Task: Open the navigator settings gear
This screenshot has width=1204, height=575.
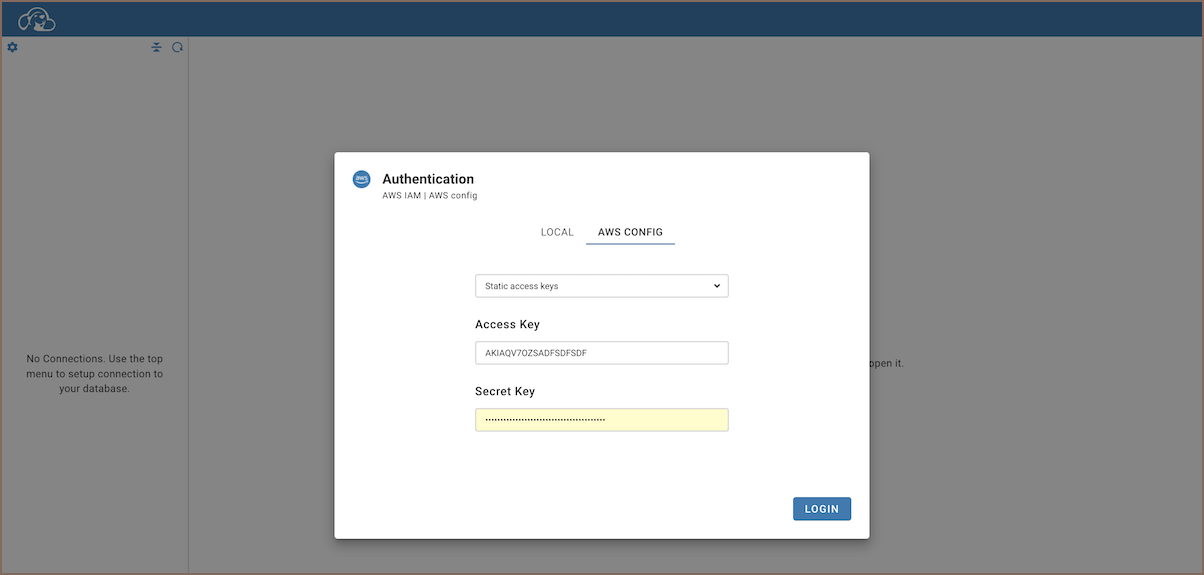Action: pyautogui.click(x=12, y=47)
